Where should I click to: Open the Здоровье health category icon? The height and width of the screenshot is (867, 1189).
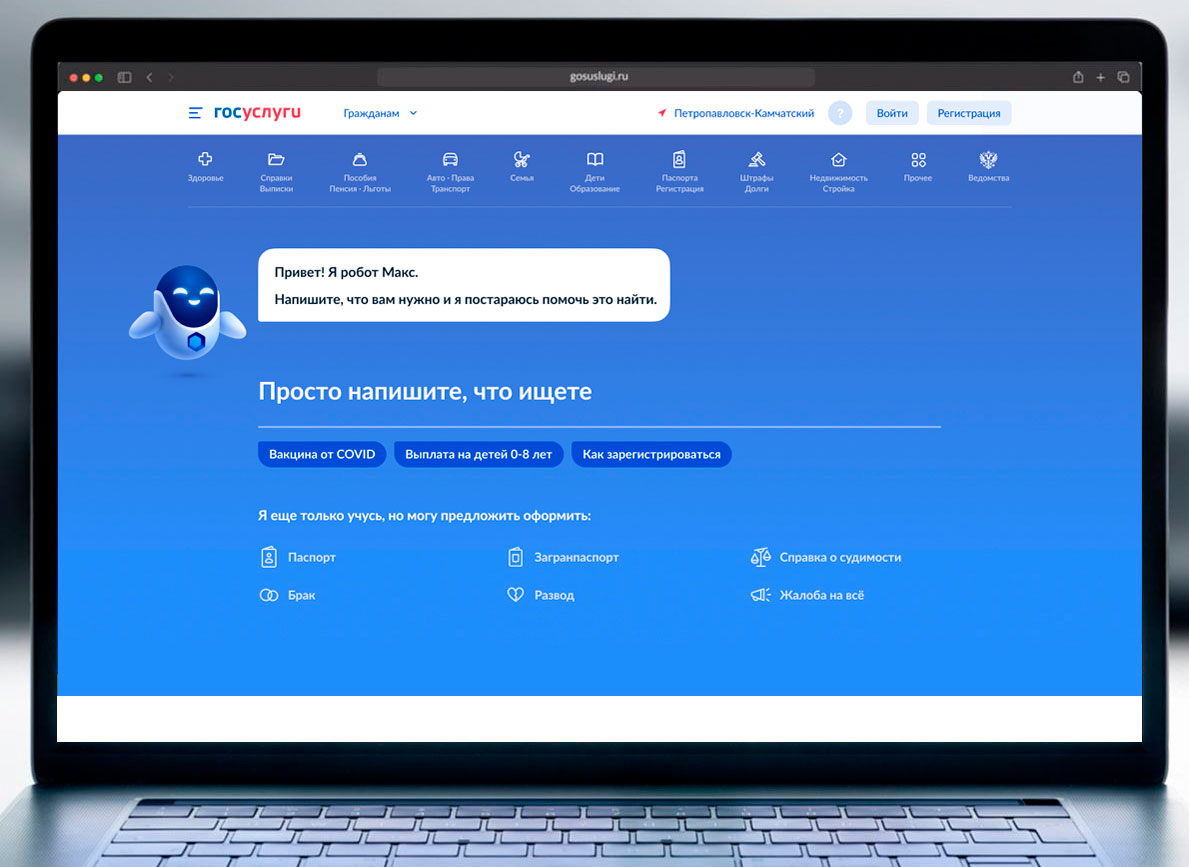point(205,159)
